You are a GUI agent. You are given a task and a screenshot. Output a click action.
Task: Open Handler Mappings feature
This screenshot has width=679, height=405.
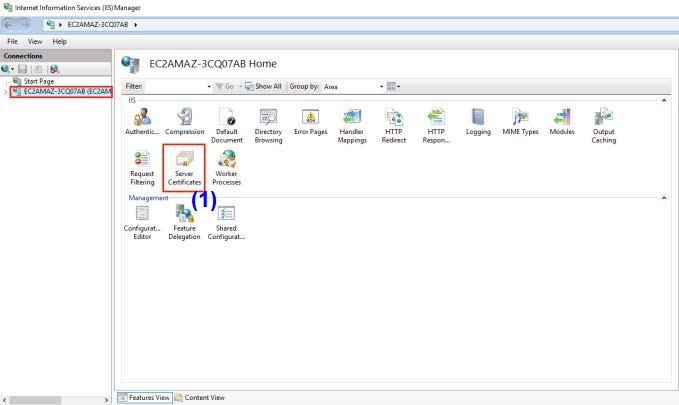pyautogui.click(x=352, y=126)
